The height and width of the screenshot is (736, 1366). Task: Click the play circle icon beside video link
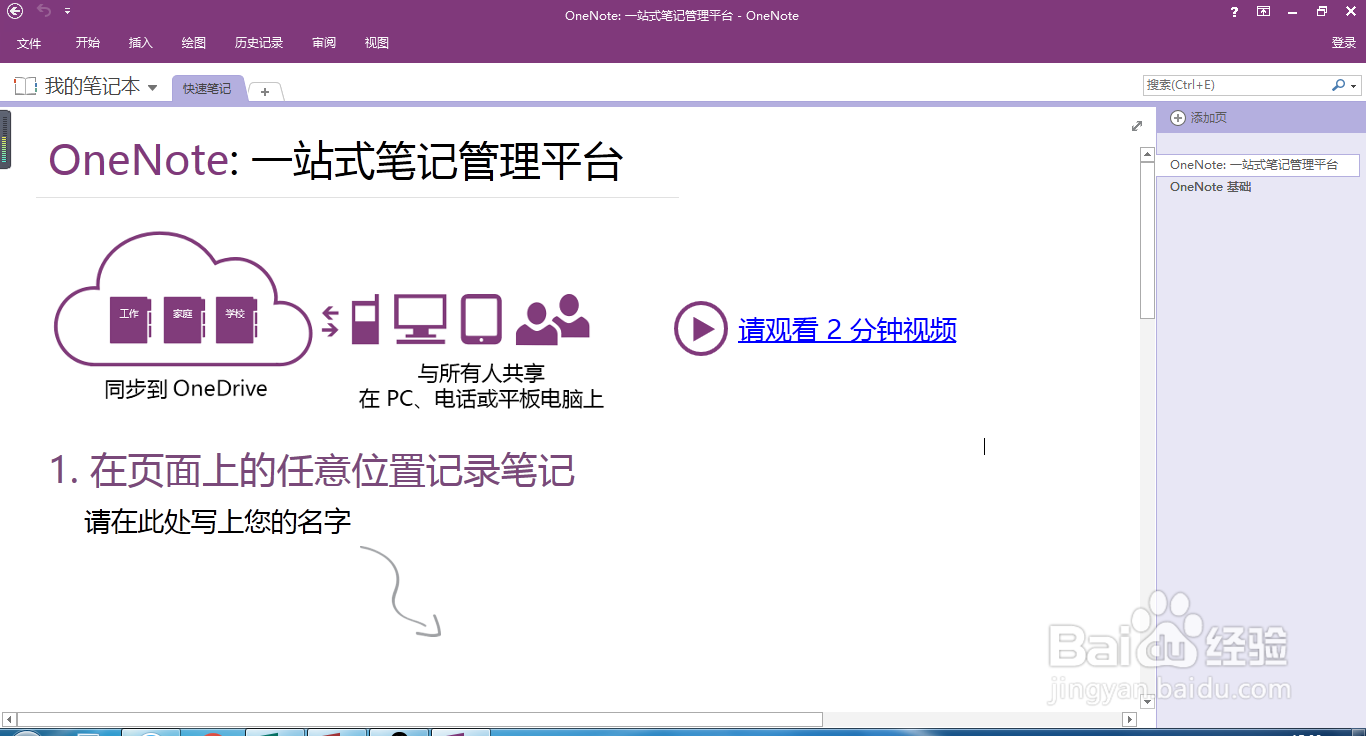tap(700, 328)
